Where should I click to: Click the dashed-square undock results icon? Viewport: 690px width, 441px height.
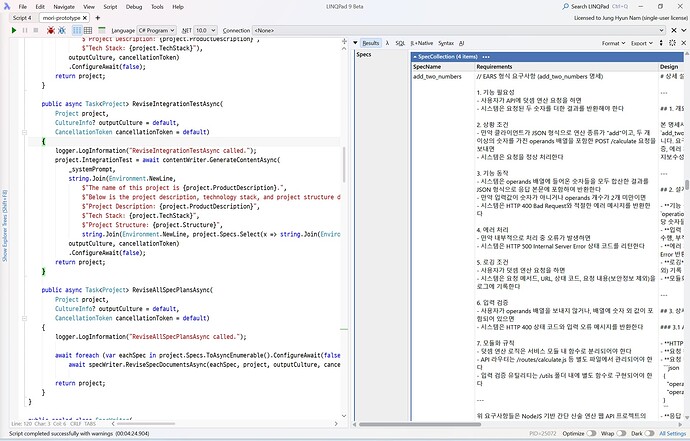tap(672, 43)
